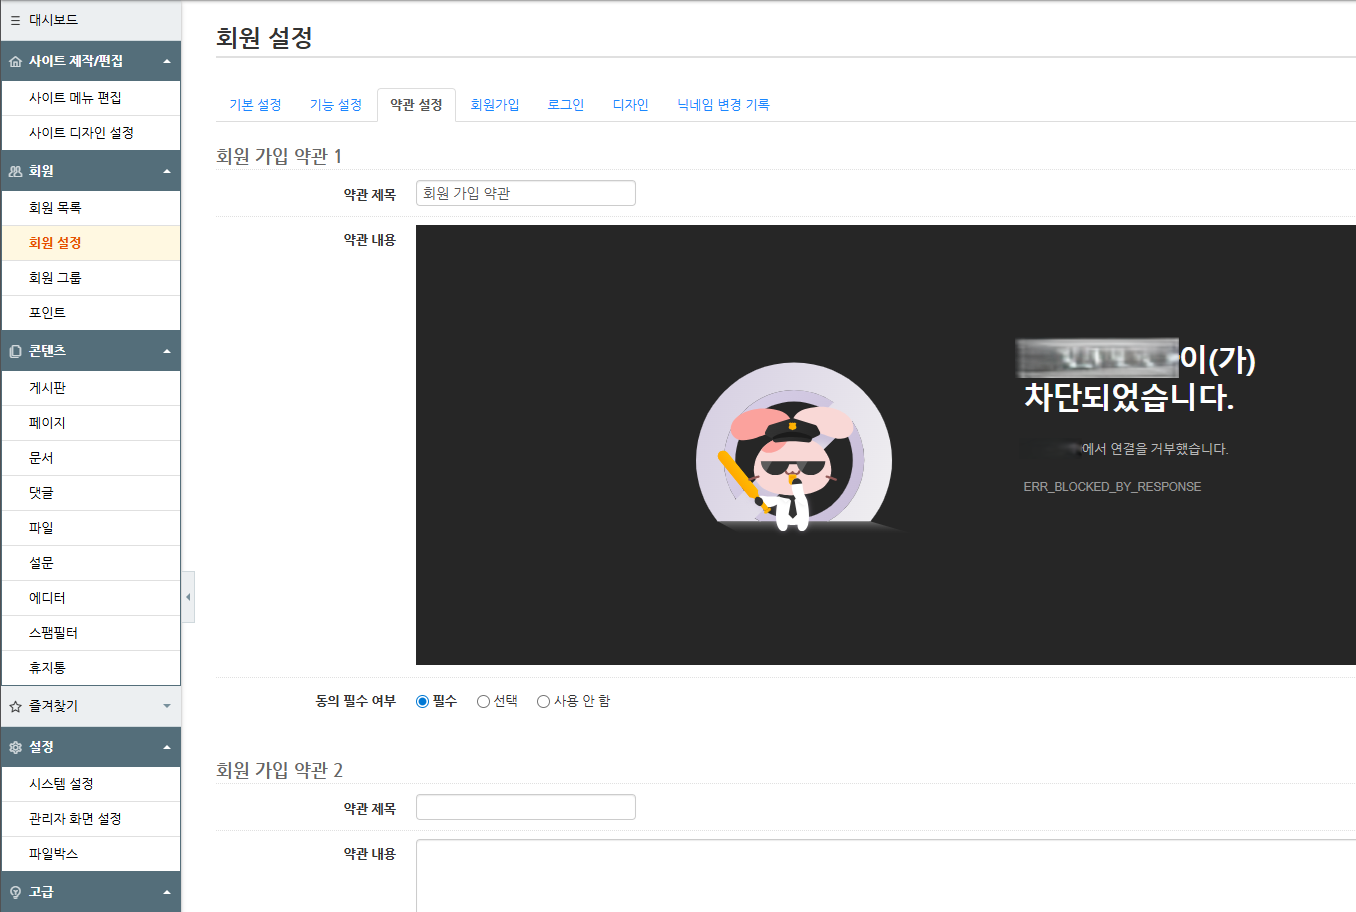Collapse the 콘텐츠 section arrow
The width and height of the screenshot is (1356, 912).
[x=167, y=352]
